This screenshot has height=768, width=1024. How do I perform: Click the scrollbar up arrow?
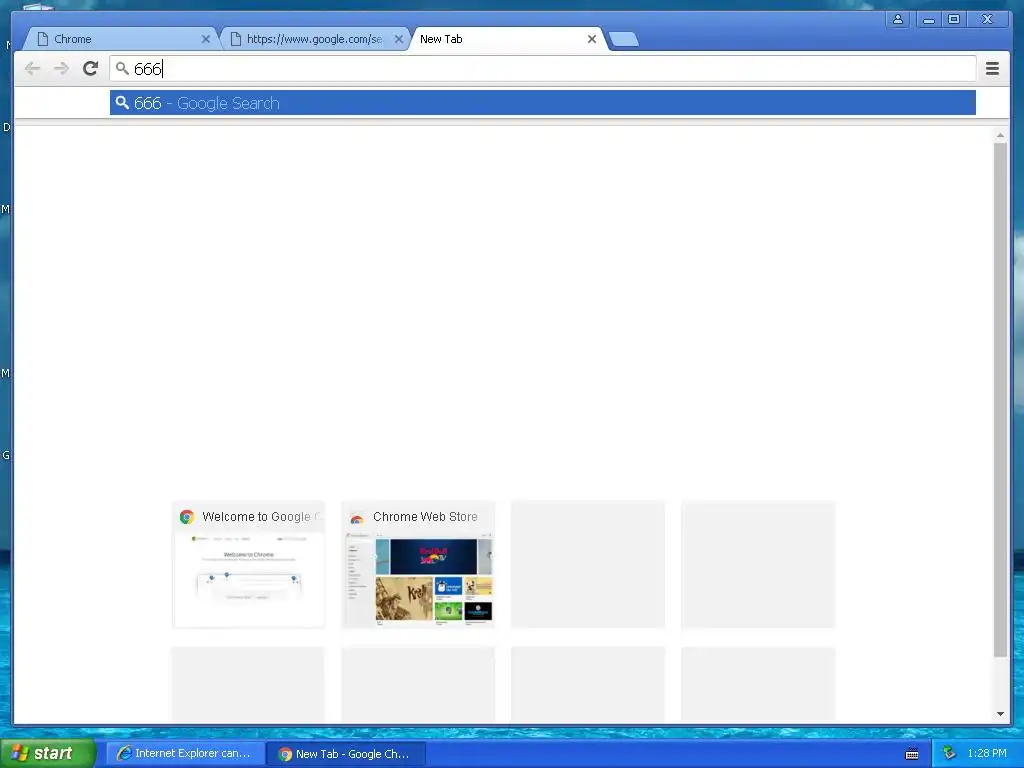point(1000,136)
